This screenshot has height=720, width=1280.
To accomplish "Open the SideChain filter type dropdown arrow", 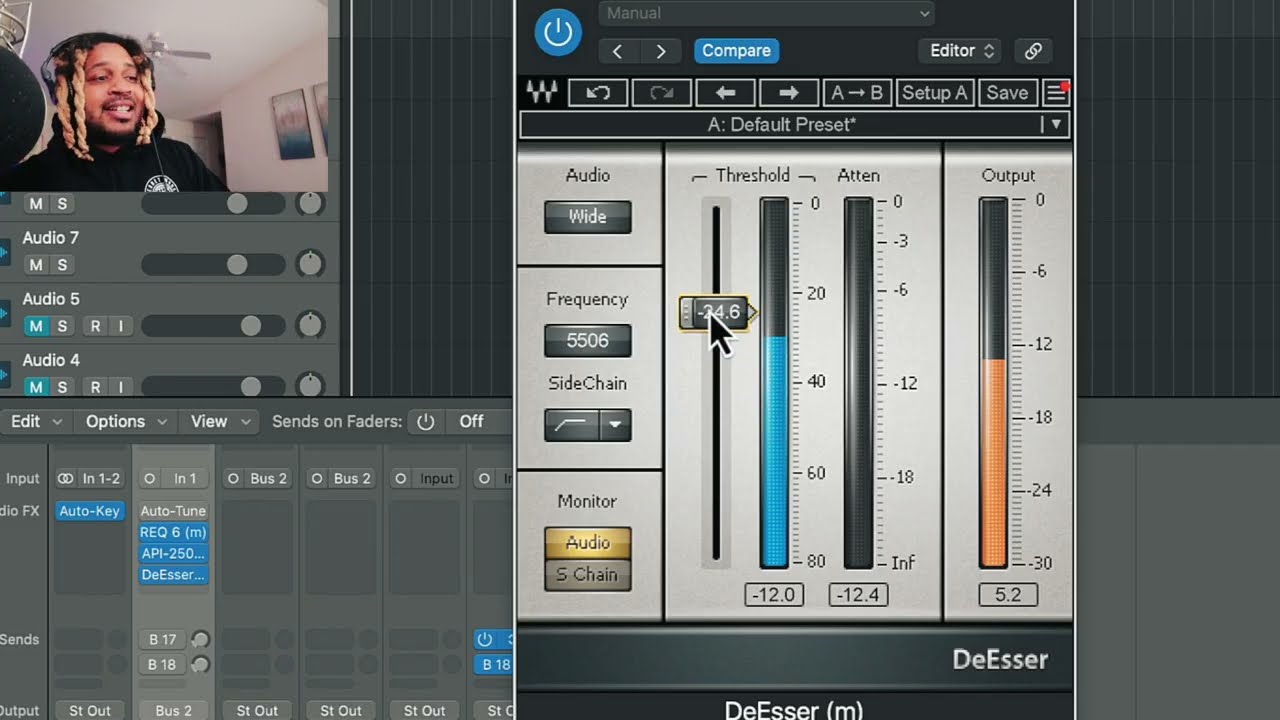I will (615, 425).
